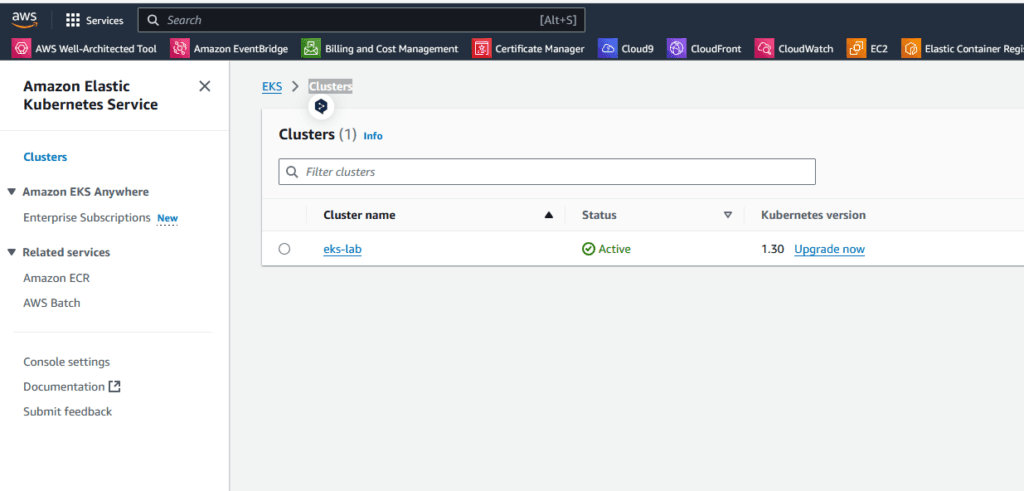Open the Services grid menu
Screen dimensions: 1024x491
click(95, 20)
